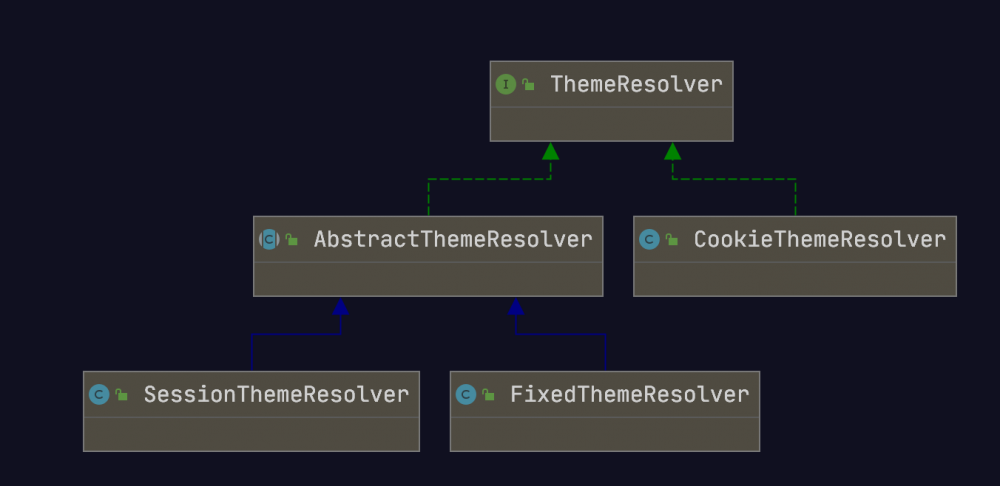
Task: Click the empty members compartment of ThemeResolver
Action: 611,125
